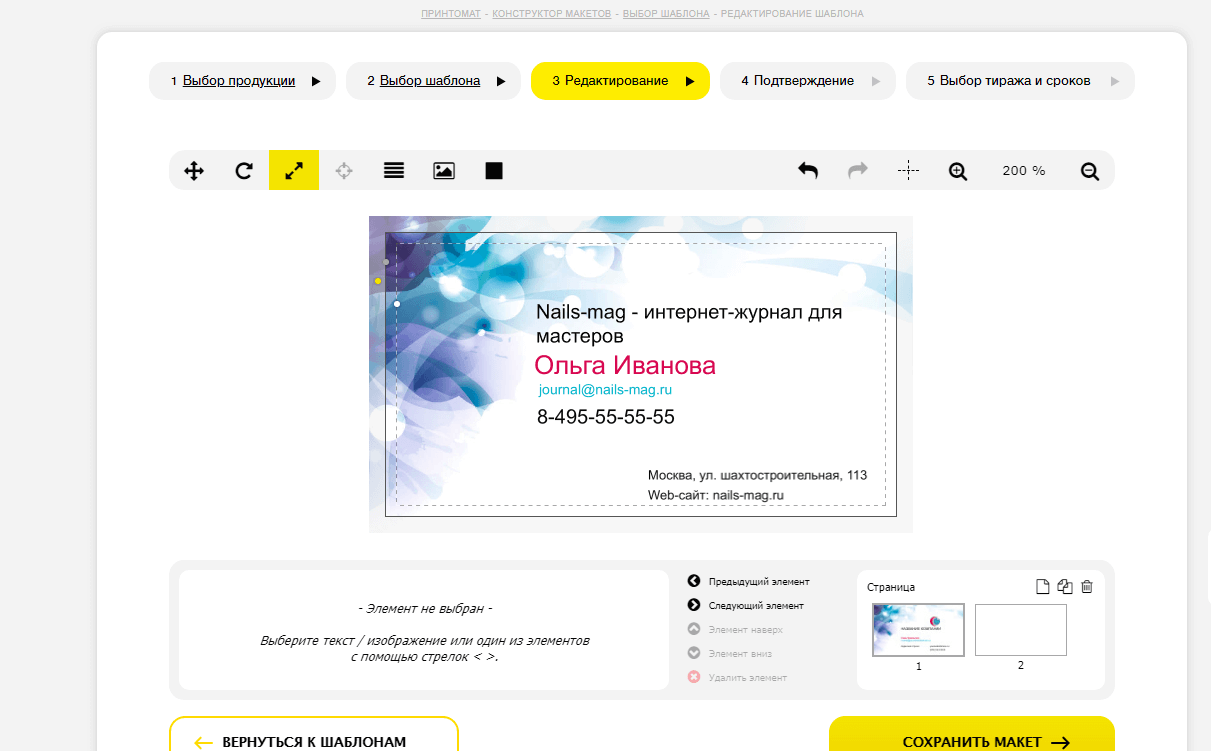The height and width of the screenshot is (751, 1211).
Task: Select the Rotate tool icon
Action: click(x=244, y=171)
